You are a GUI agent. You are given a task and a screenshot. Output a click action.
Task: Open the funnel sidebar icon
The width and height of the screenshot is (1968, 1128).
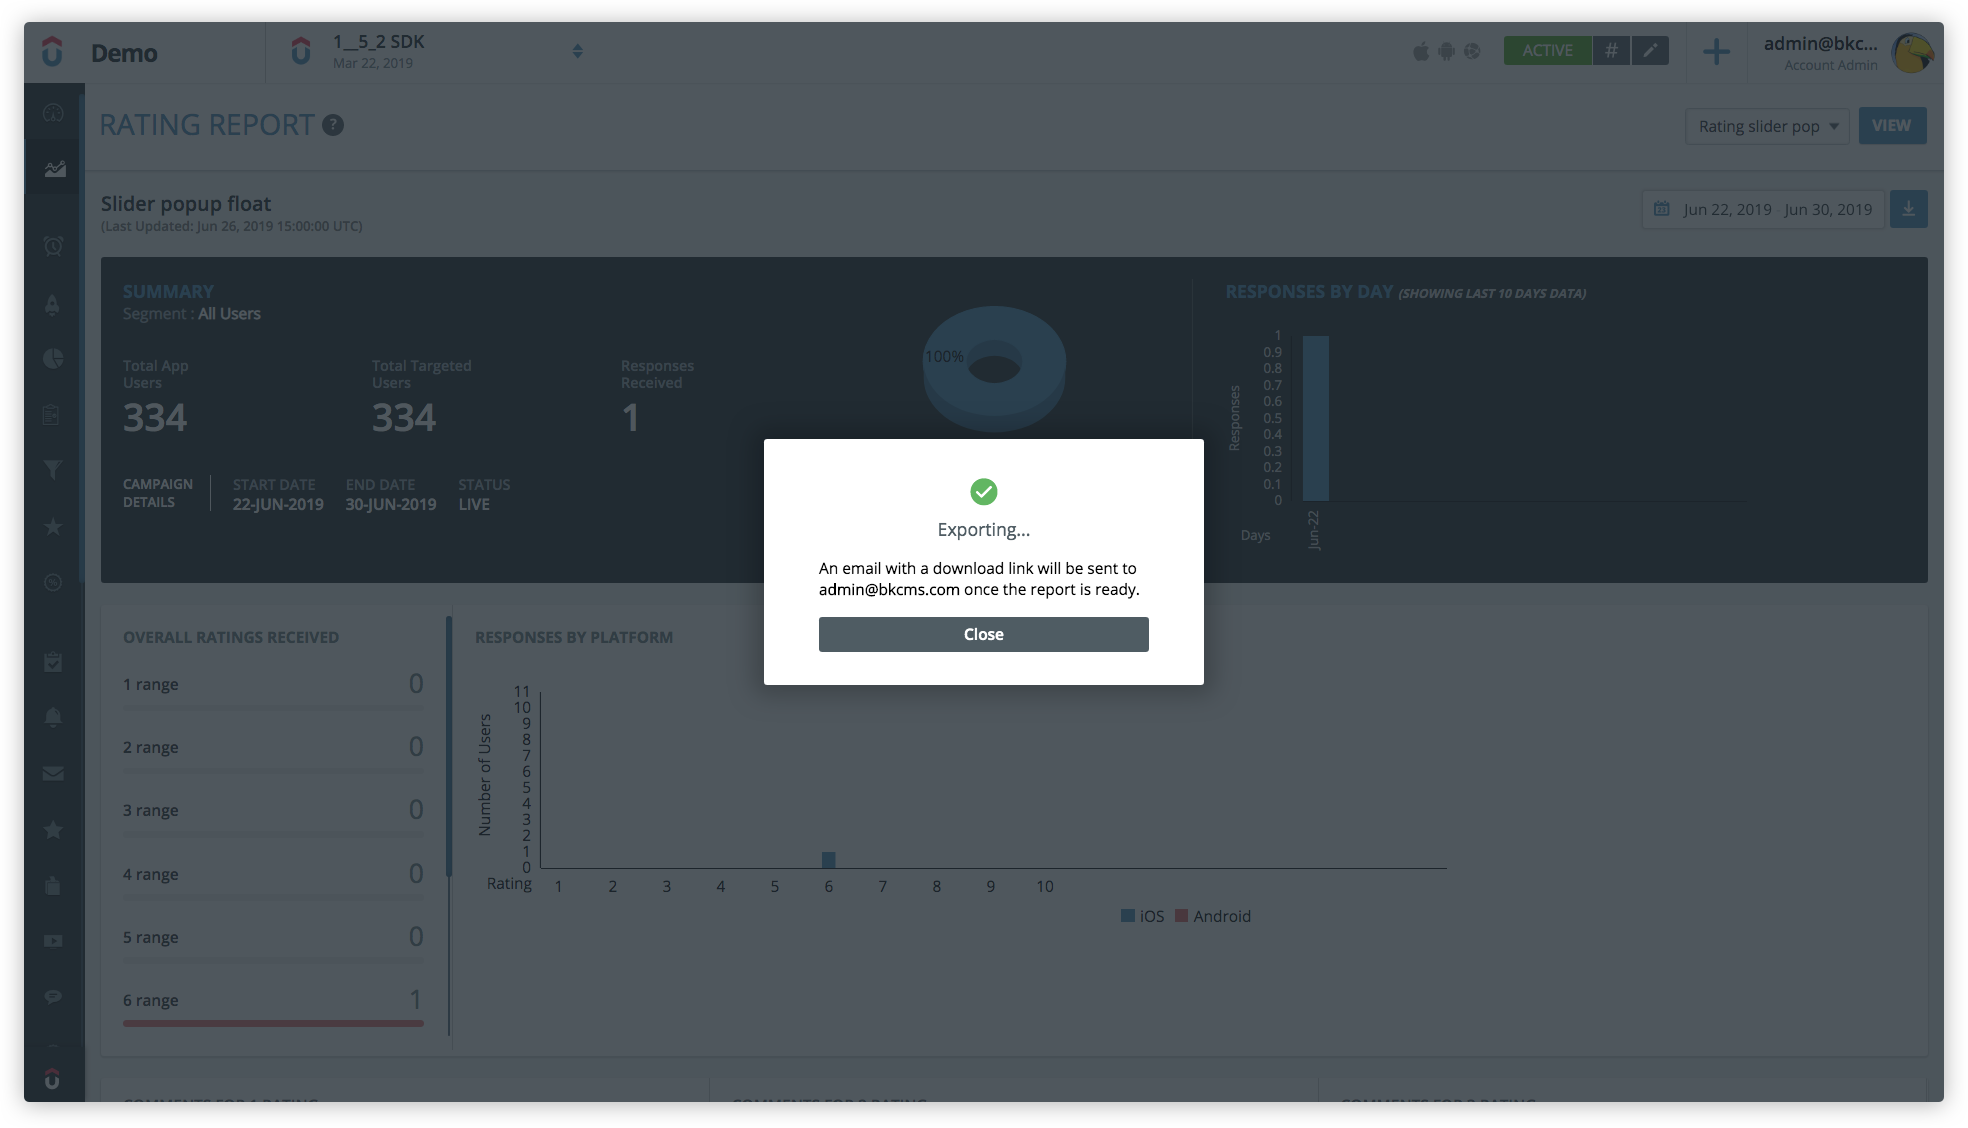[54, 470]
